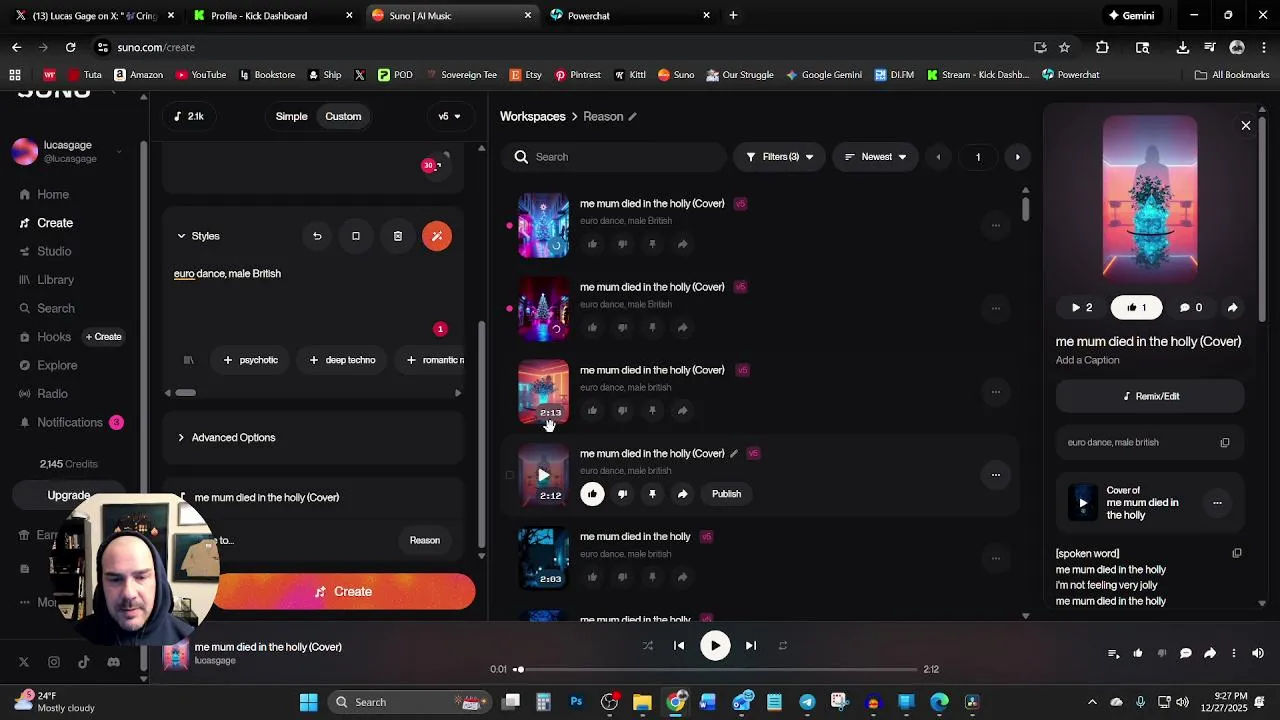
Task: Play the 2:03 song thumbnail
Action: point(544,559)
